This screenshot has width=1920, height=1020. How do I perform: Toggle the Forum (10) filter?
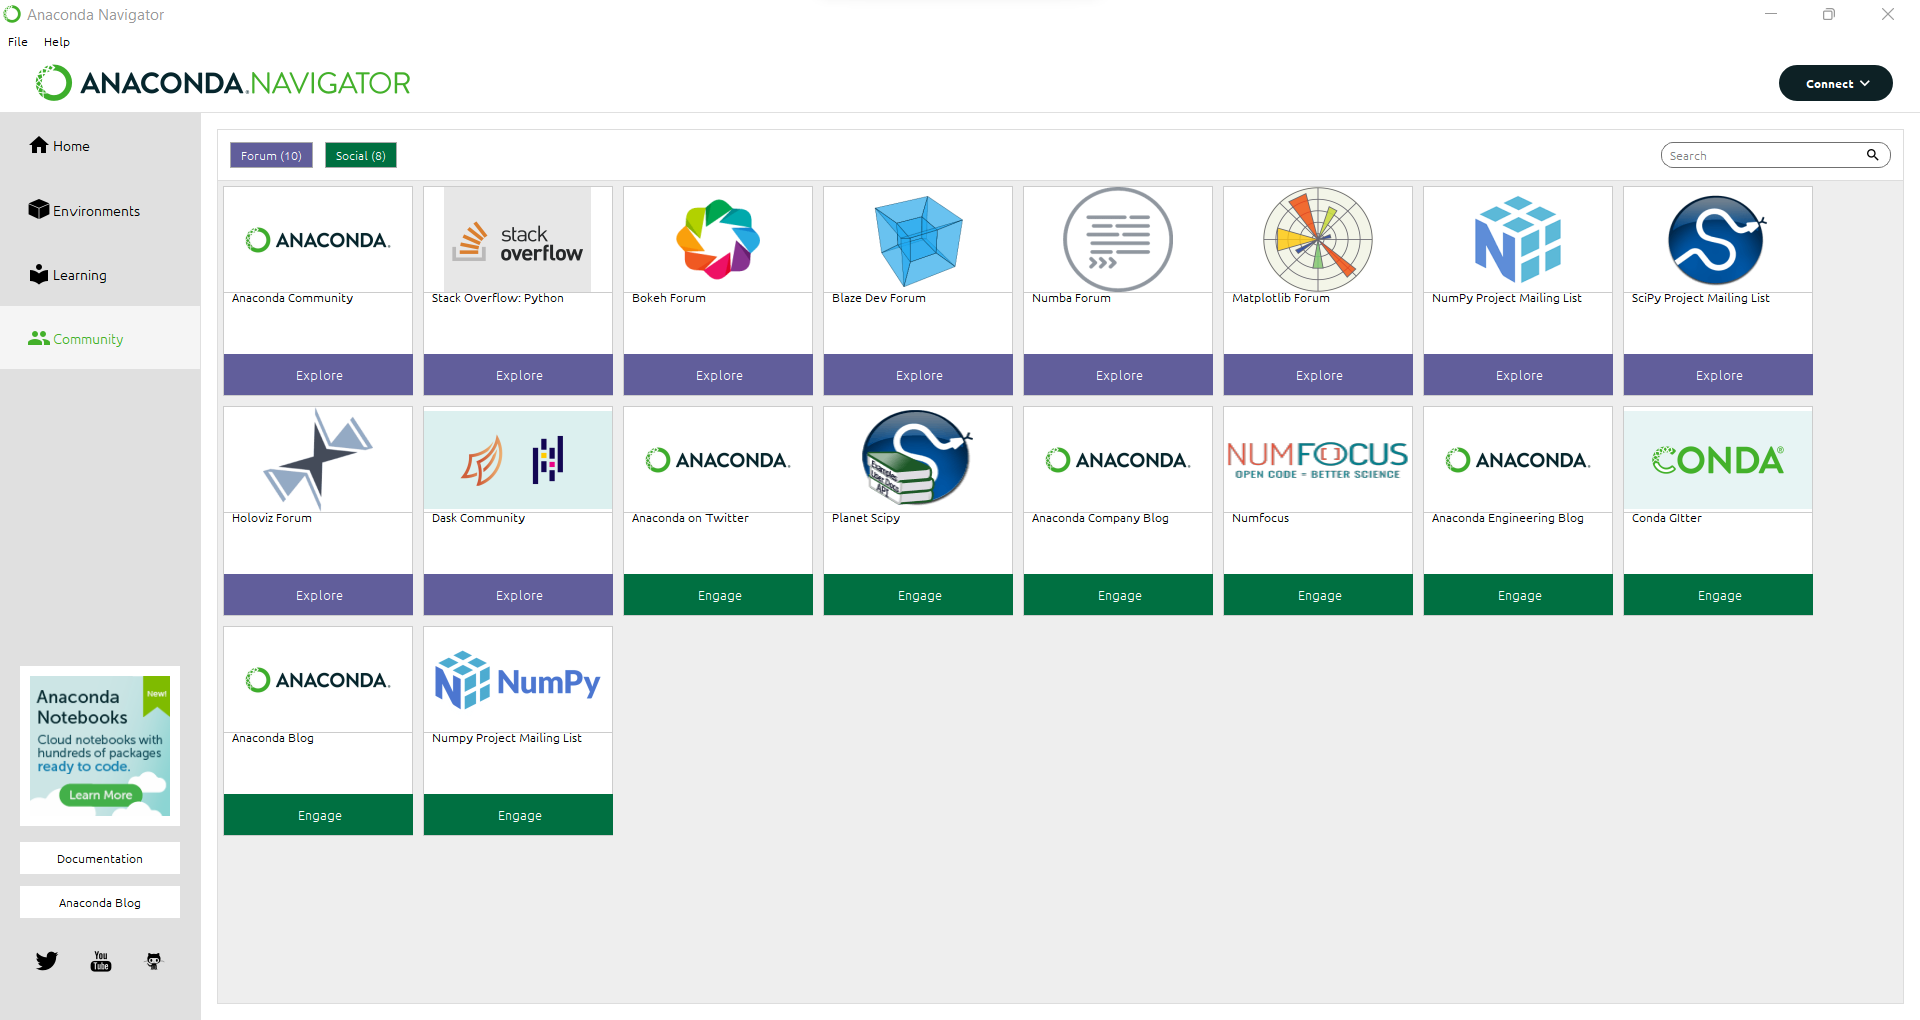pyautogui.click(x=271, y=155)
